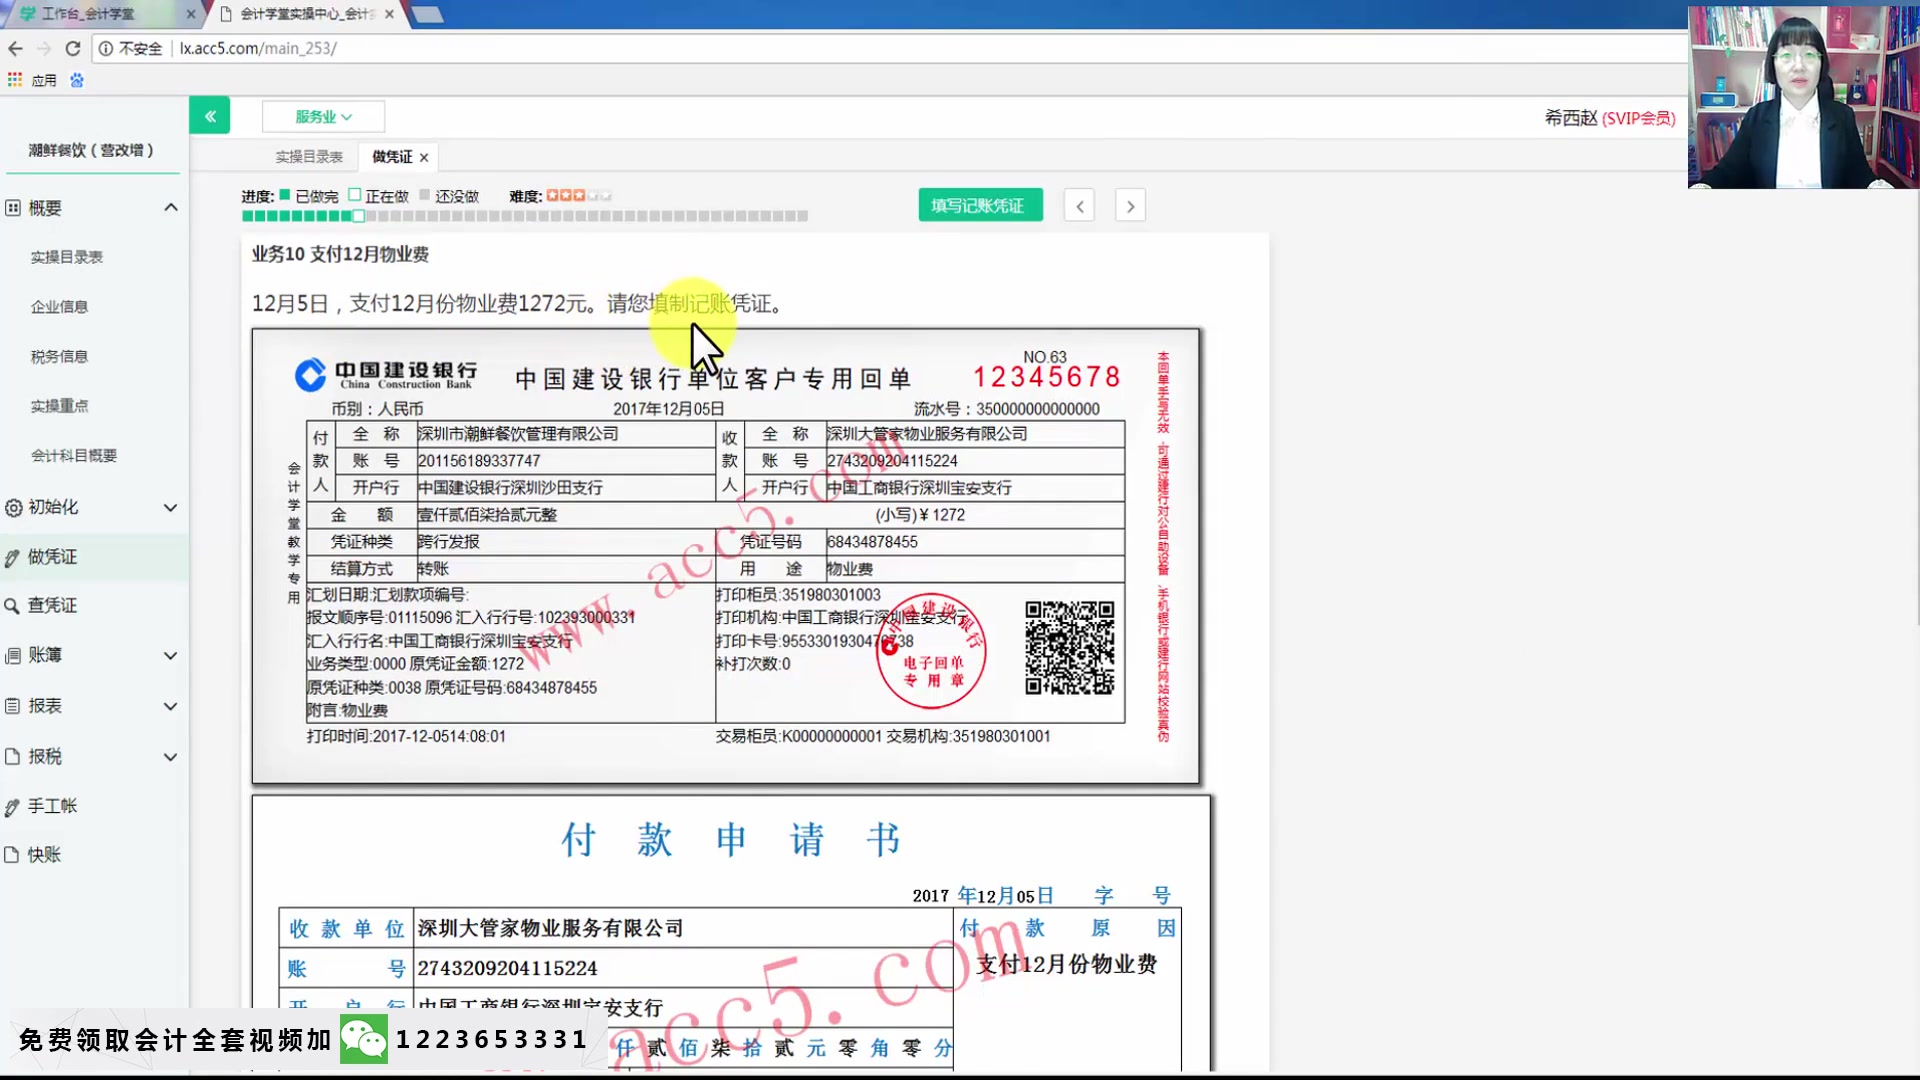Expand the 账簿 sidebar section

point(170,655)
